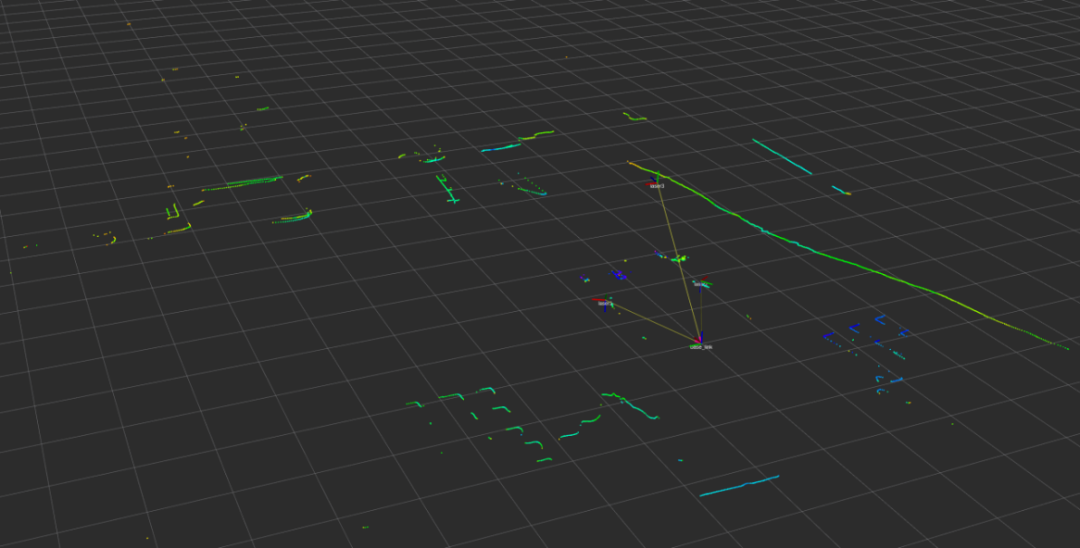Select the green cross-shaped scan points
1080x548 pixels.
point(447,190)
